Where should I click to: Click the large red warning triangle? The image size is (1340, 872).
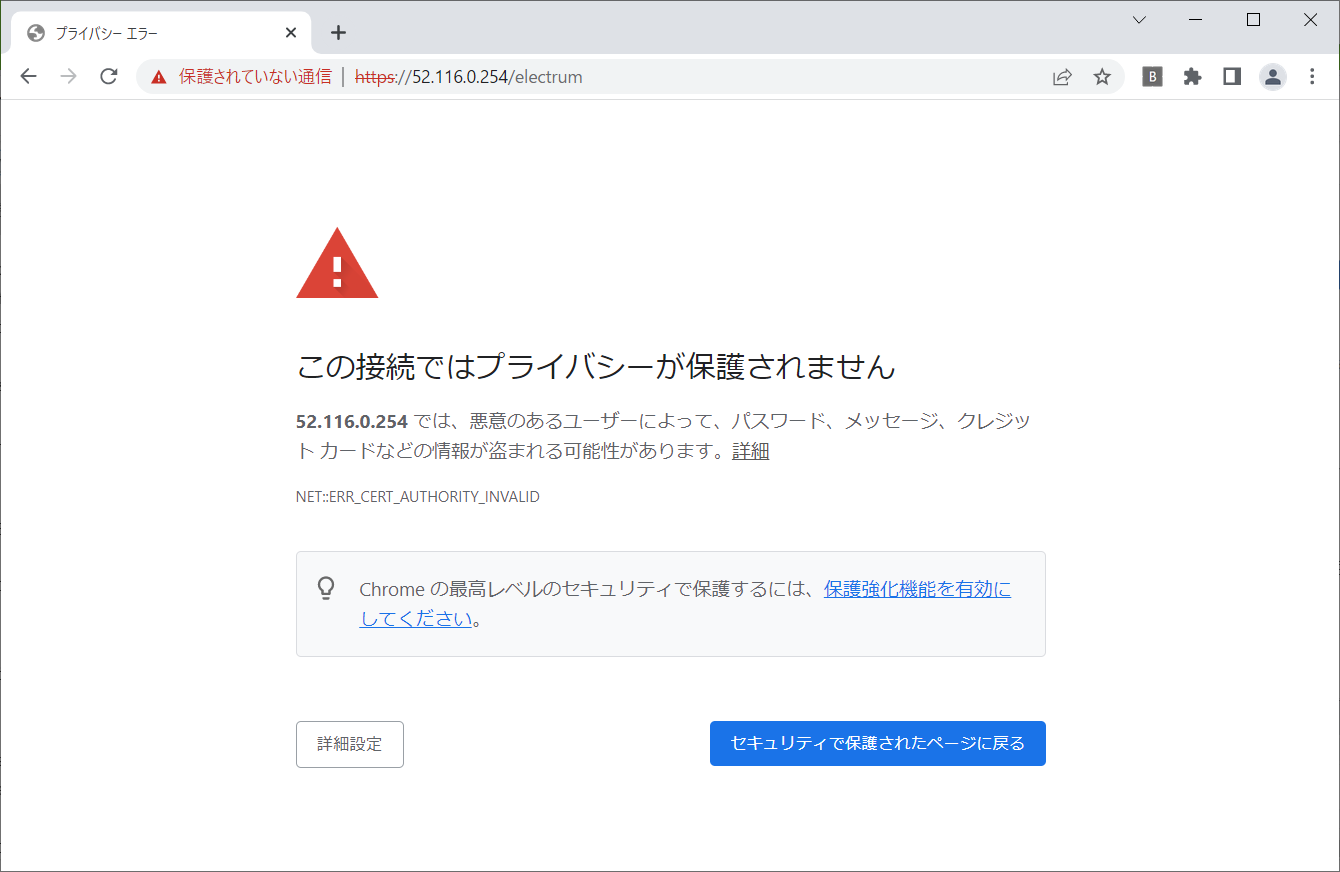337,263
